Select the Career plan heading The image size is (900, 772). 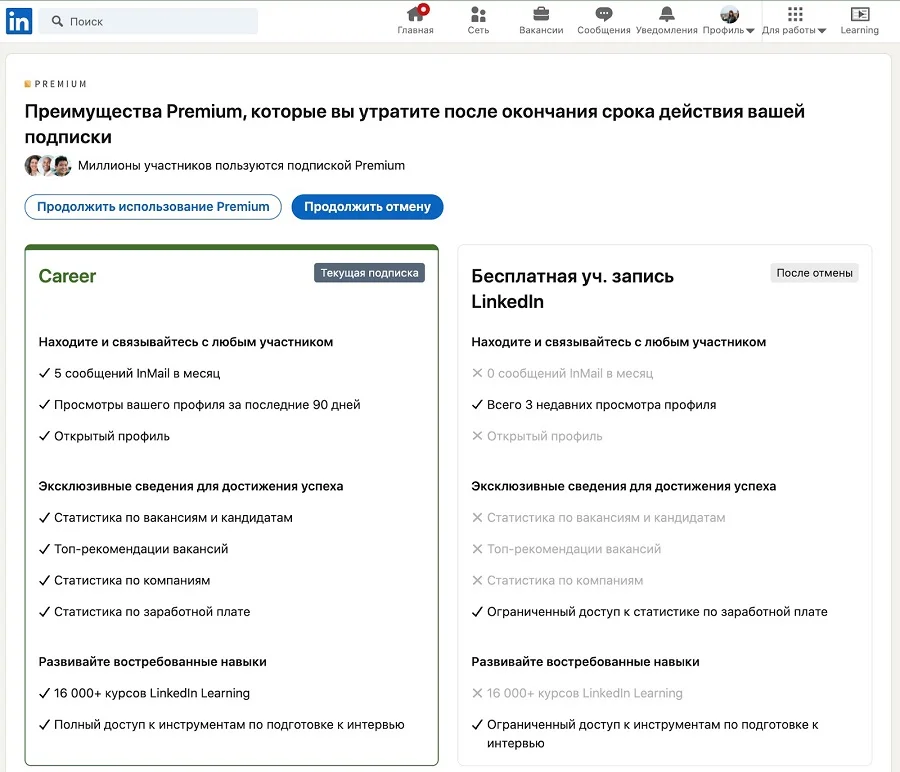(x=67, y=276)
